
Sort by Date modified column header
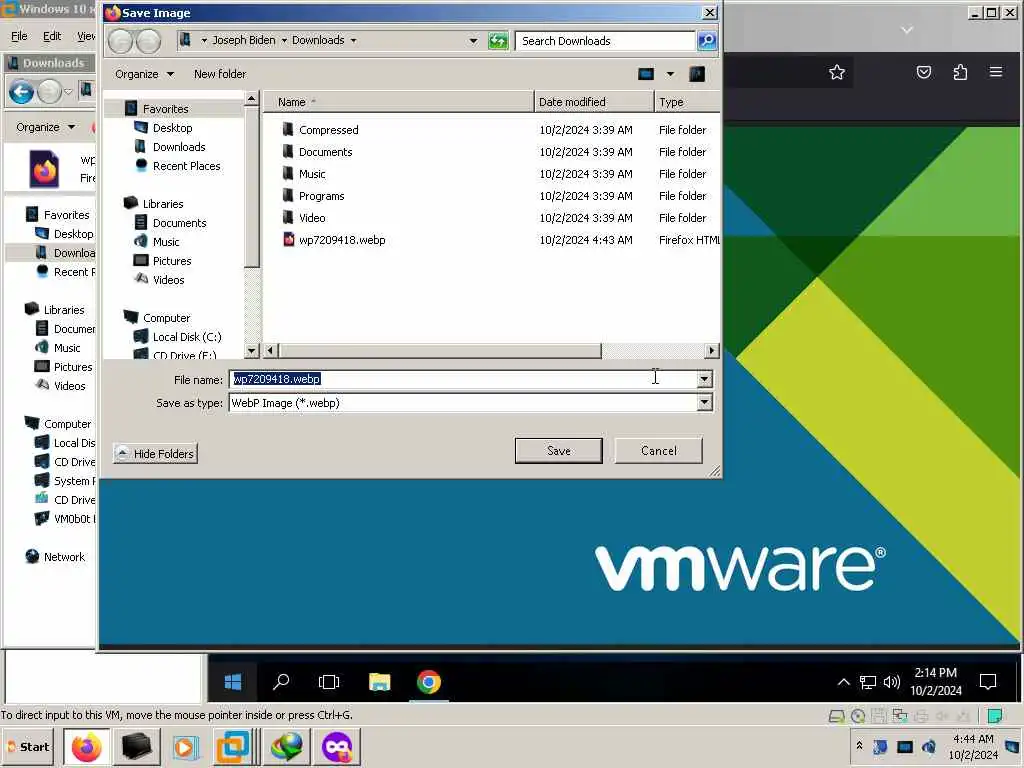(594, 102)
